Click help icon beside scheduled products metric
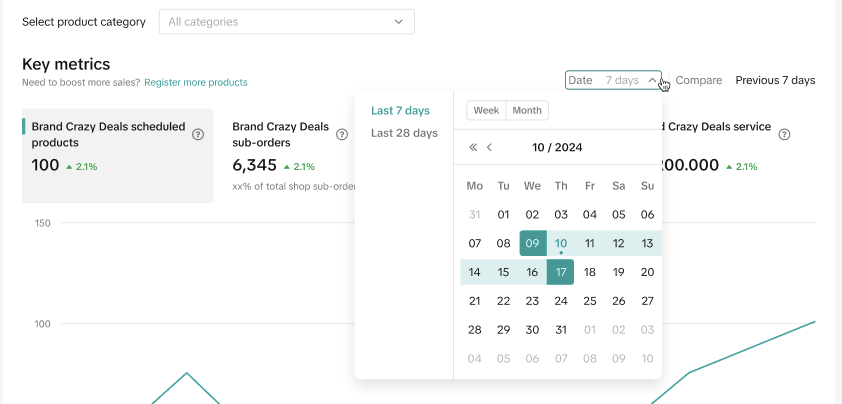 coord(198,134)
